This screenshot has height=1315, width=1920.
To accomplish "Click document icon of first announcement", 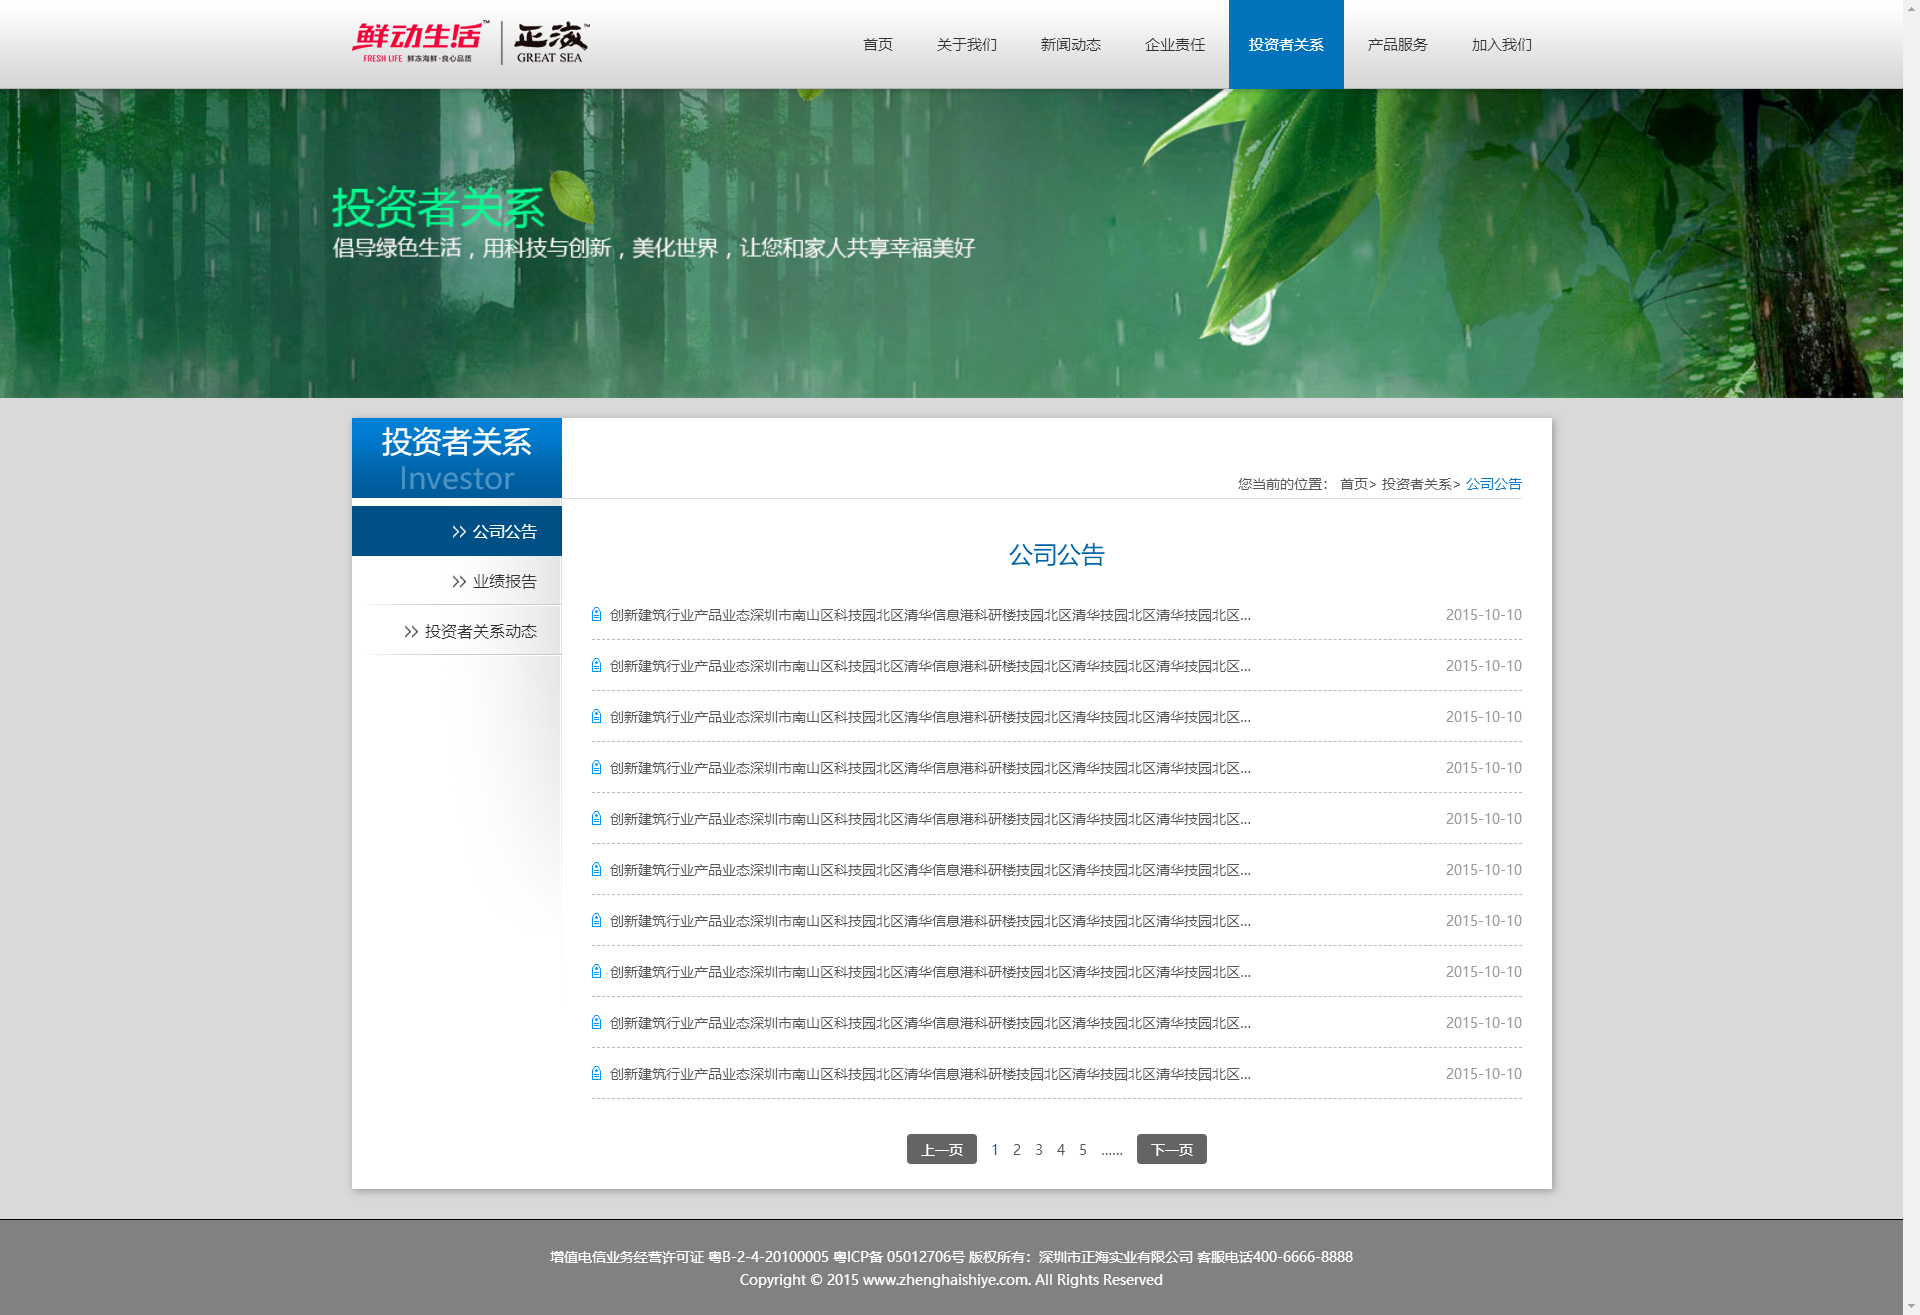I will [597, 615].
